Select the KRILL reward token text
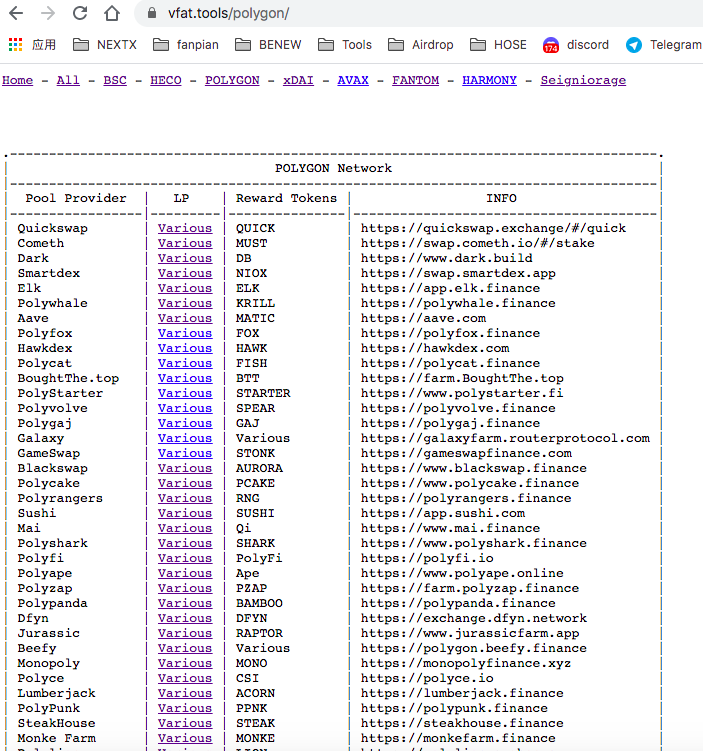 [255, 303]
